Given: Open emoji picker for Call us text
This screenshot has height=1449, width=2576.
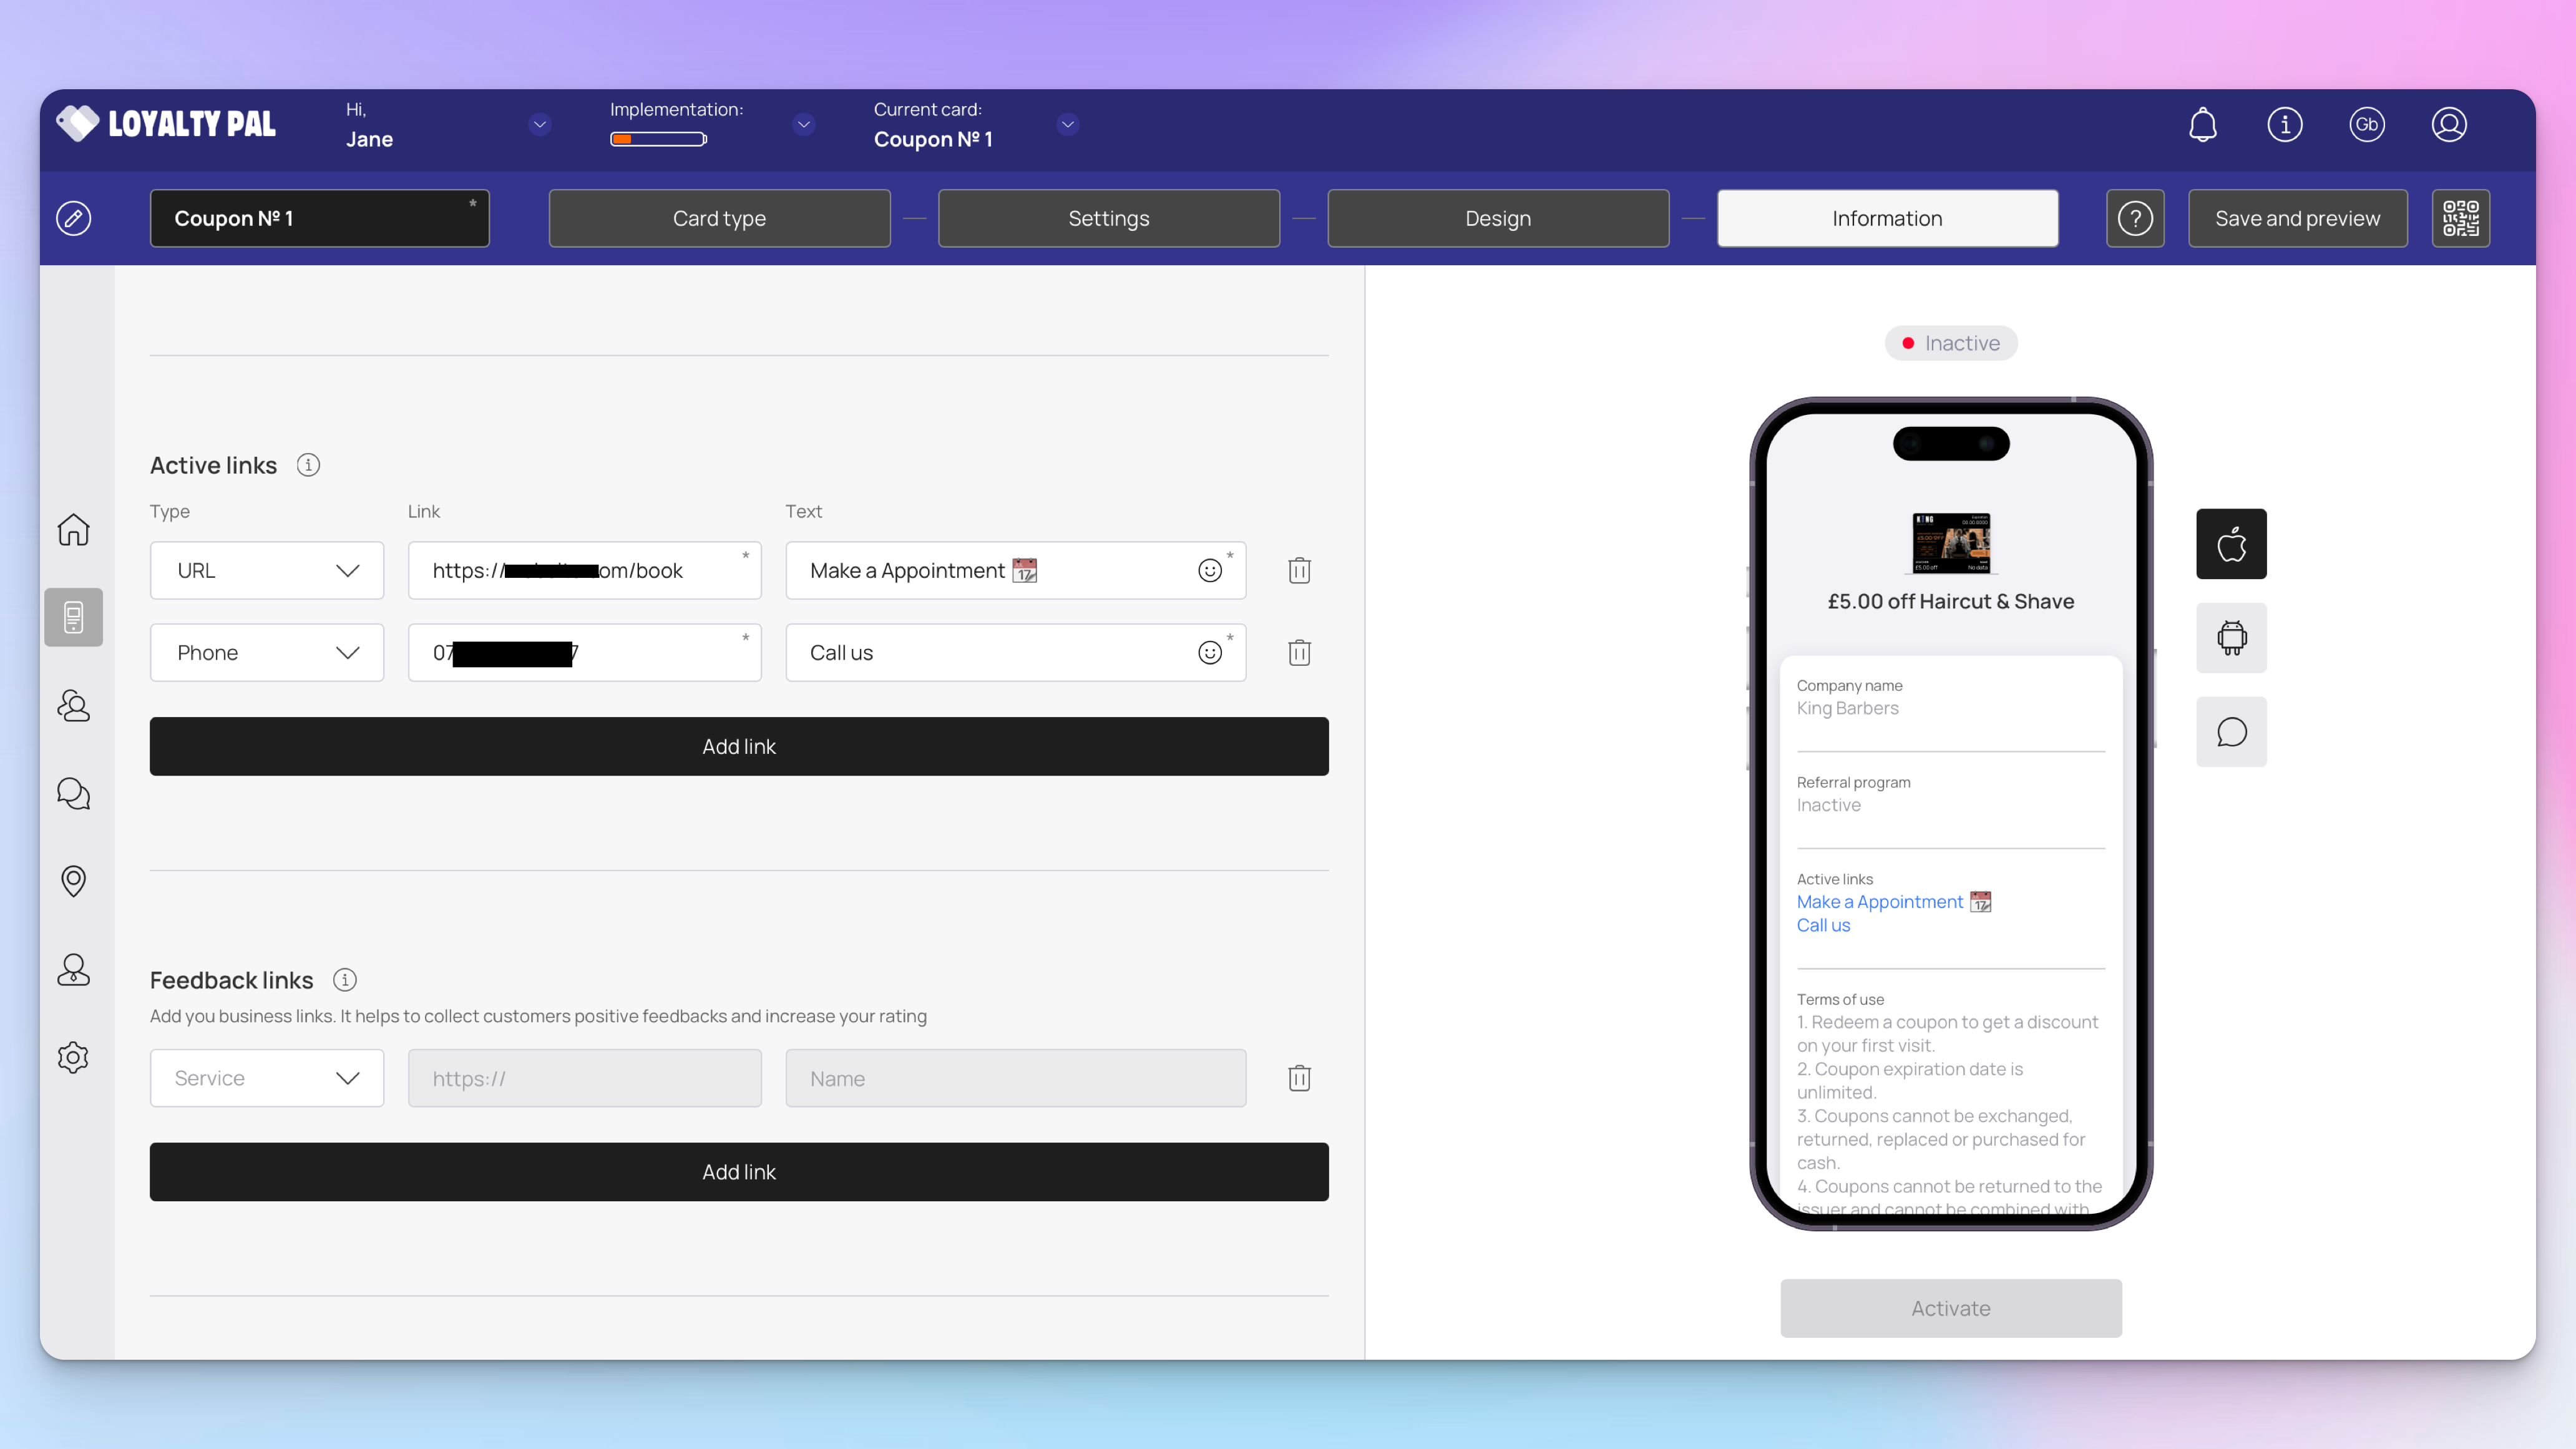Looking at the screenshot, I should coord(1210,653).
